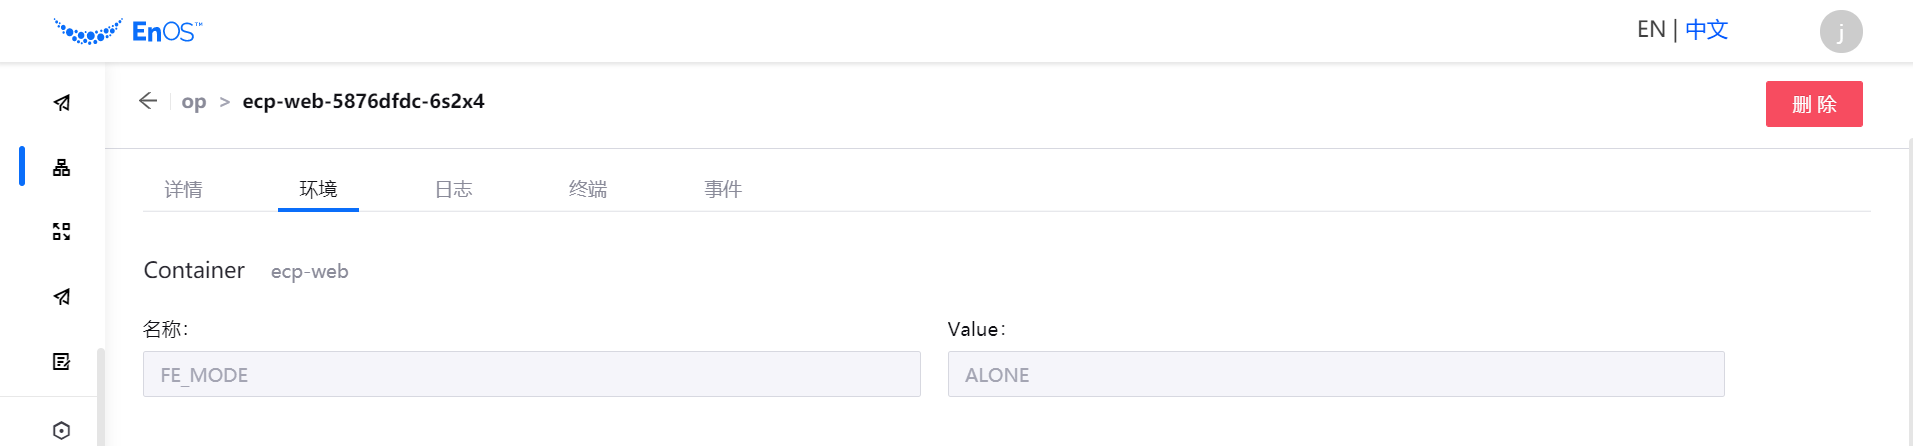Open the user avatar "j" menu
Viewport: 1913px width, 446px height.
tap(1840, 31)
